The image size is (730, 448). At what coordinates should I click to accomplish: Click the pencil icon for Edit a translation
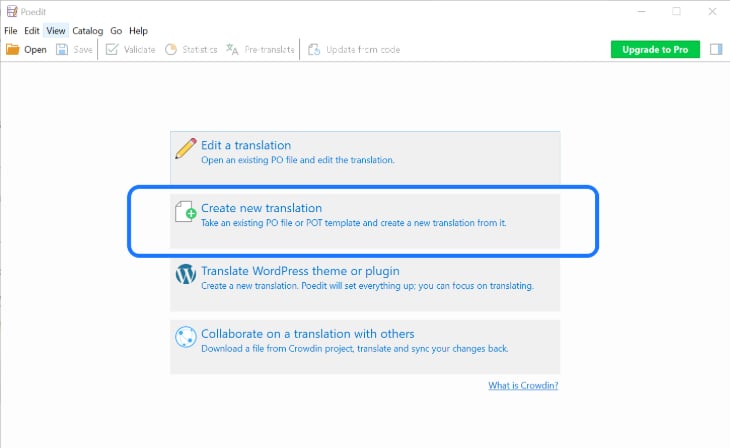186,149
